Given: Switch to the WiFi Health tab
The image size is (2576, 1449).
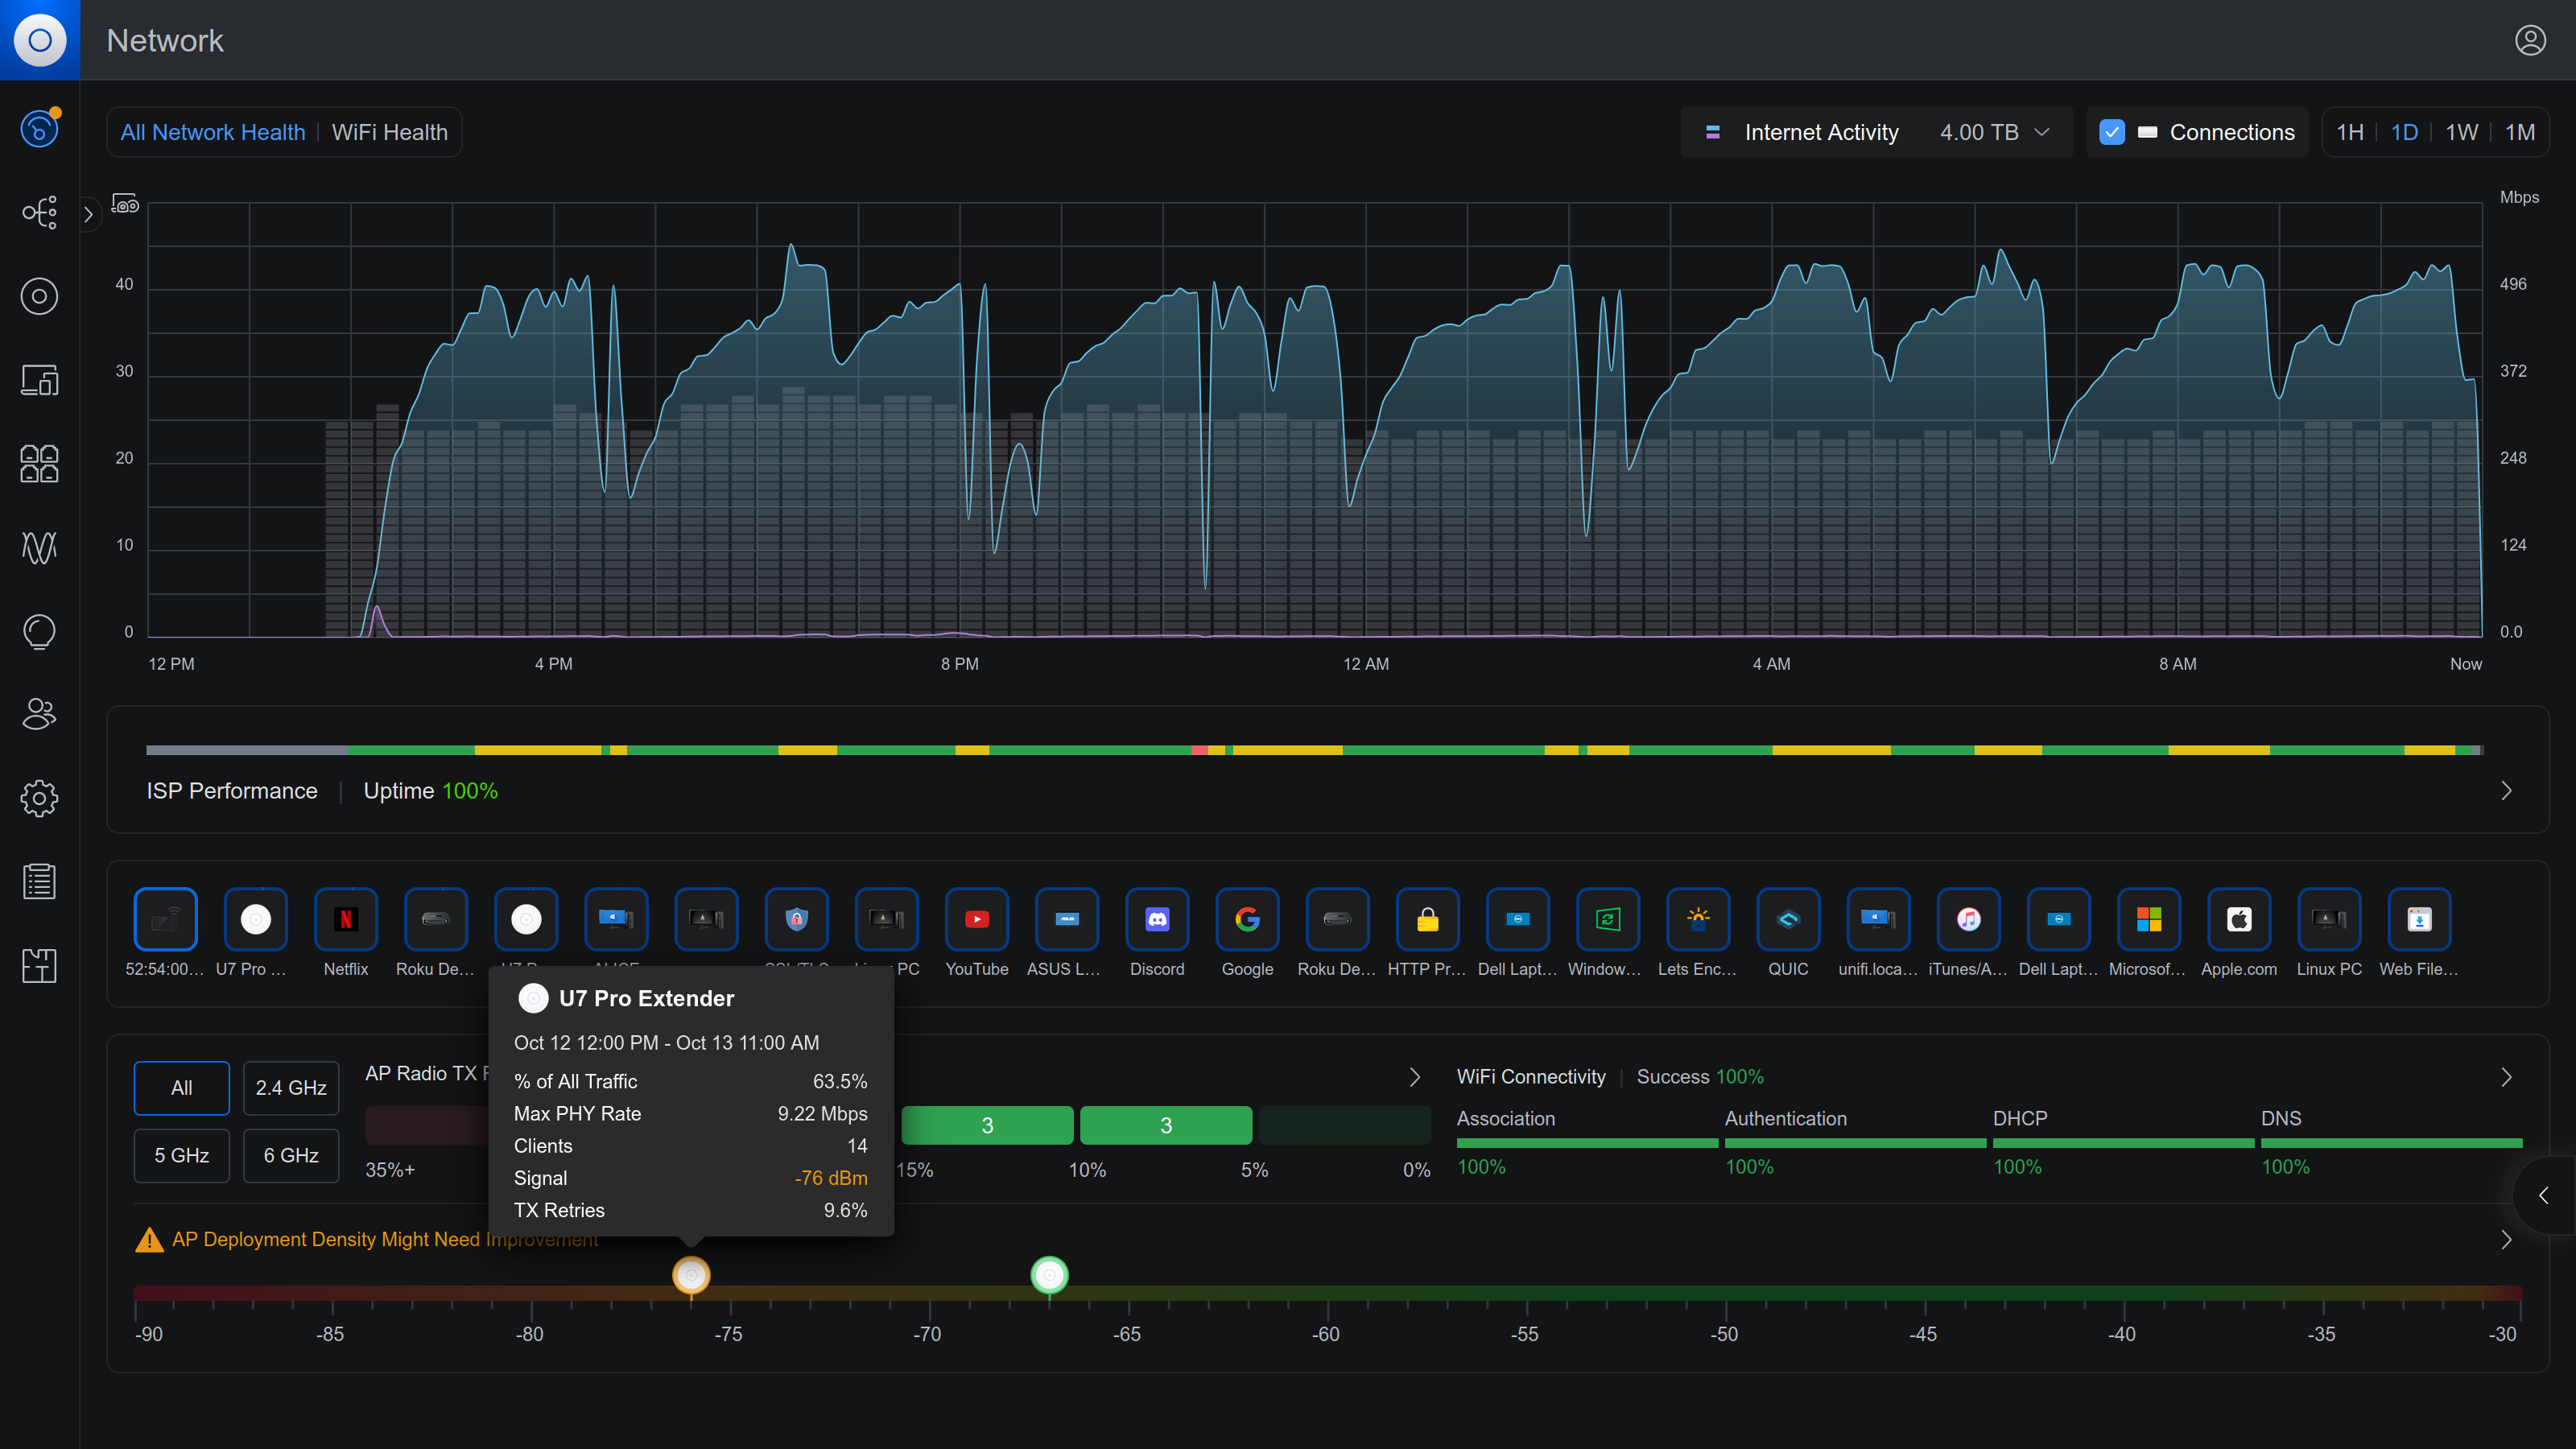Looking at the screenshot, I should click(x=389, y=132).
